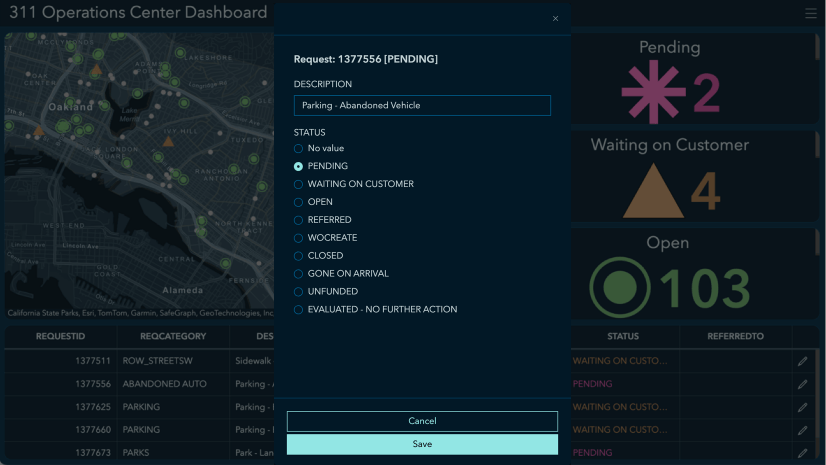Click the Description text field
Viewport: 826px width, 465px height.
coord(422,105)
